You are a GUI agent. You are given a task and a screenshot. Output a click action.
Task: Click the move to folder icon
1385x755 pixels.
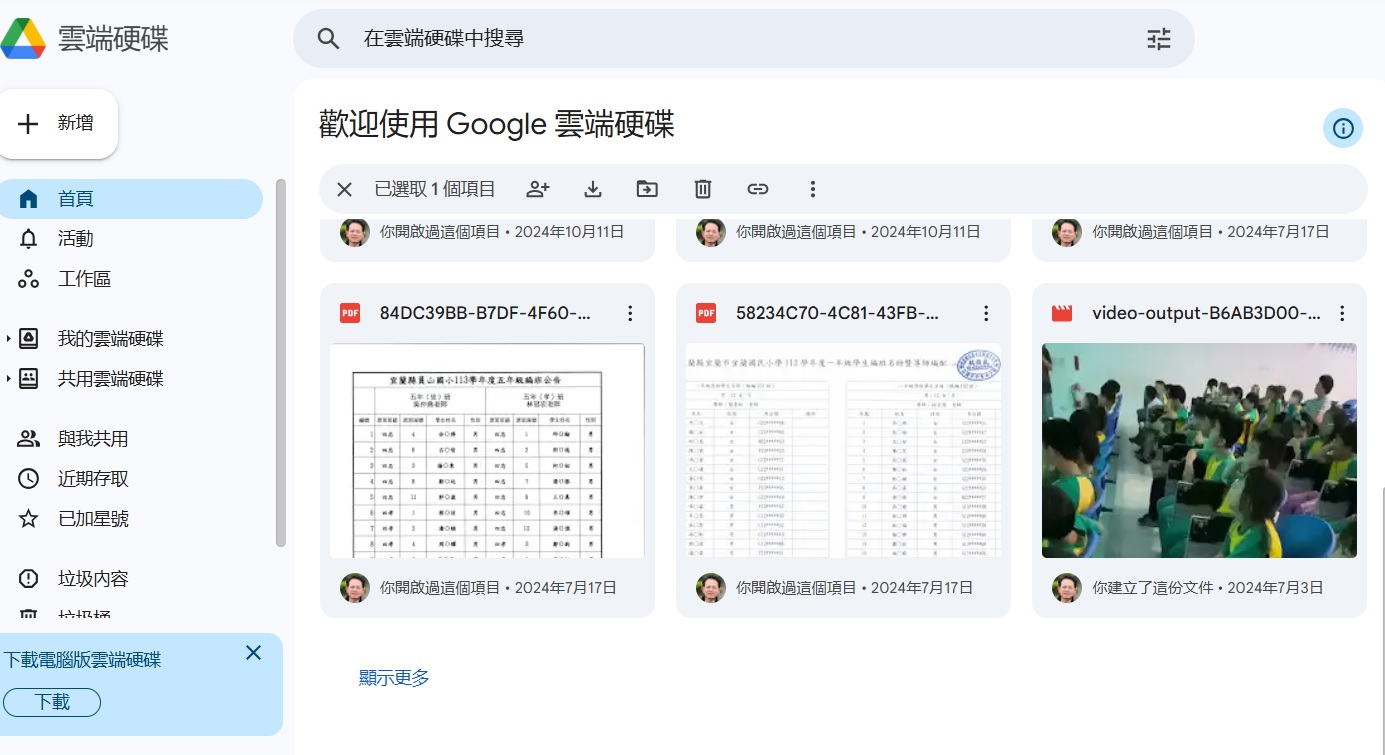pos(647,189)
